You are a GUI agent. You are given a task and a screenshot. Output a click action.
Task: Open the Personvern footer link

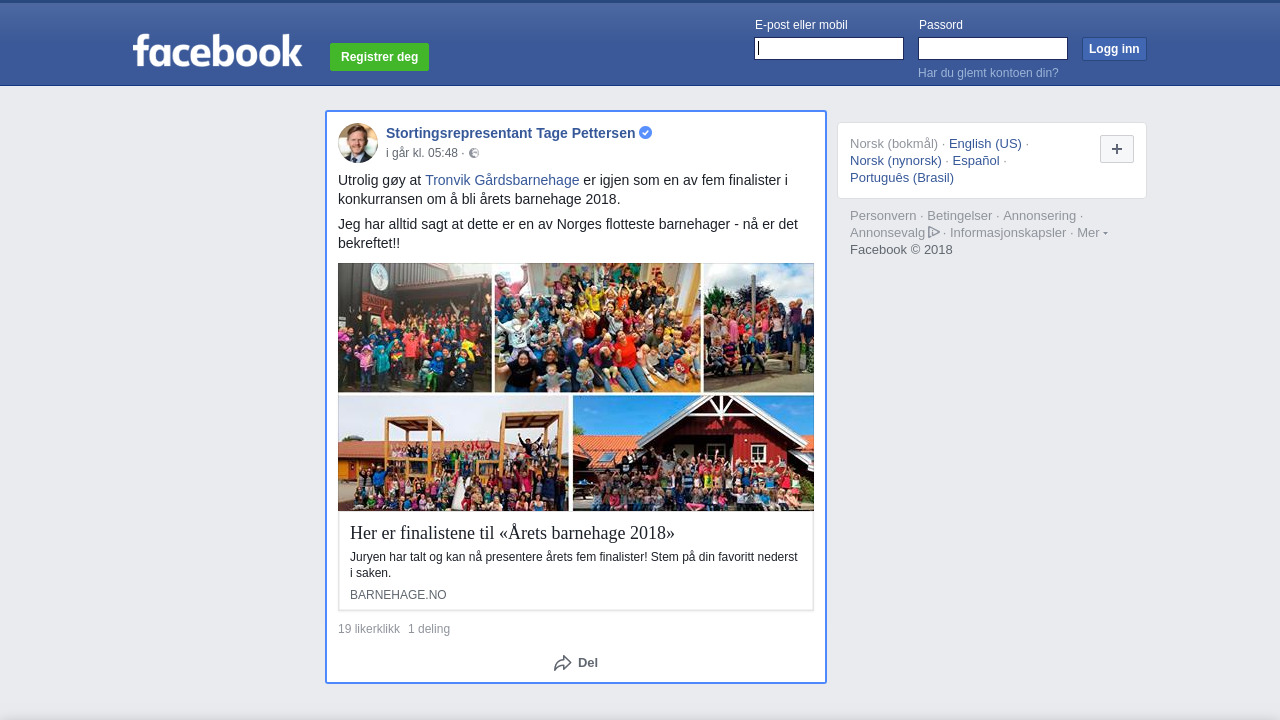pos(883,215)
